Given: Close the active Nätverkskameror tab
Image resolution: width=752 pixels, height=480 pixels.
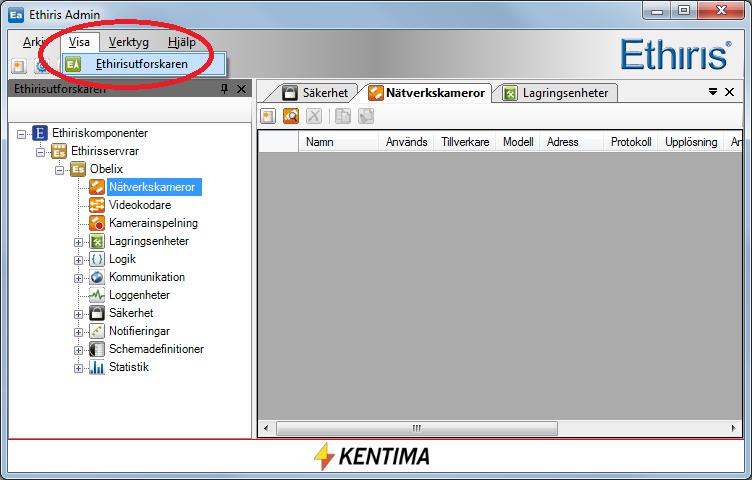Looking at the screenshot, I should (x=729, y=92).
